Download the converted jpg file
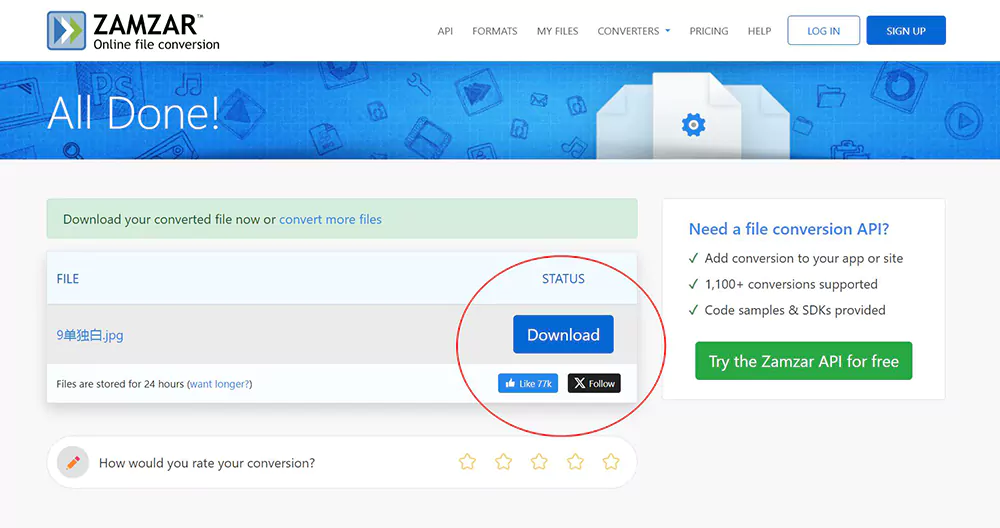 point(563,334)
